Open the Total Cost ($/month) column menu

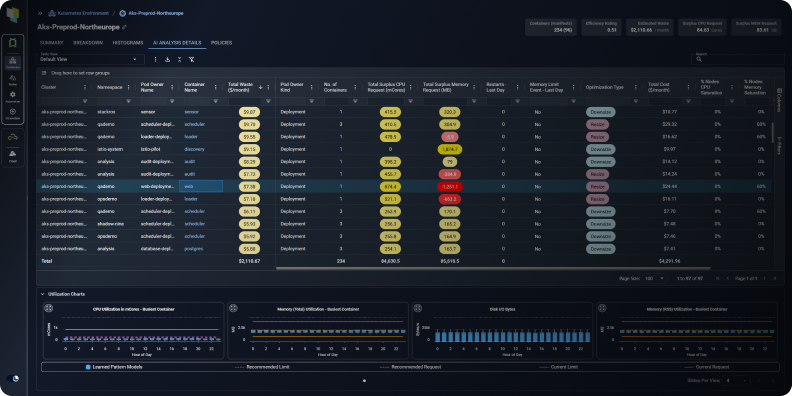(688, 87)
